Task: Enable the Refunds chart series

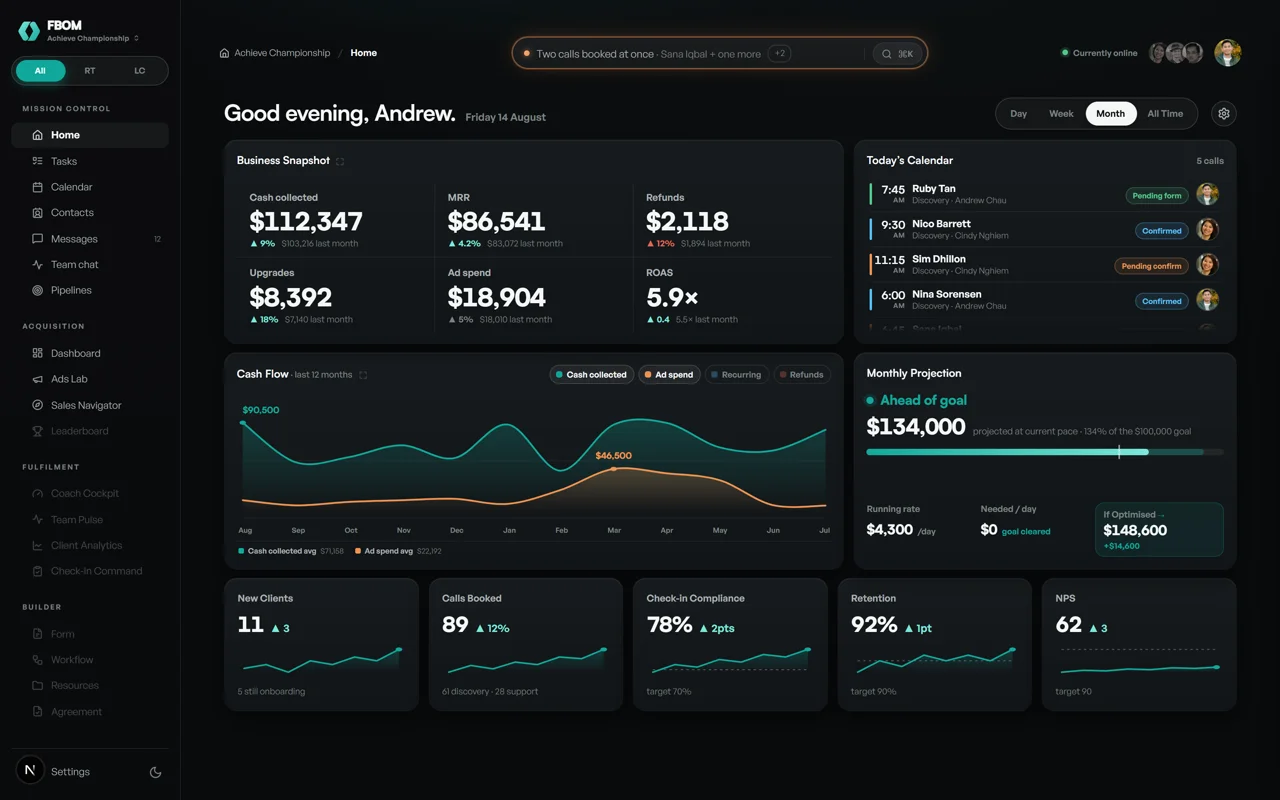Action: 801,375
